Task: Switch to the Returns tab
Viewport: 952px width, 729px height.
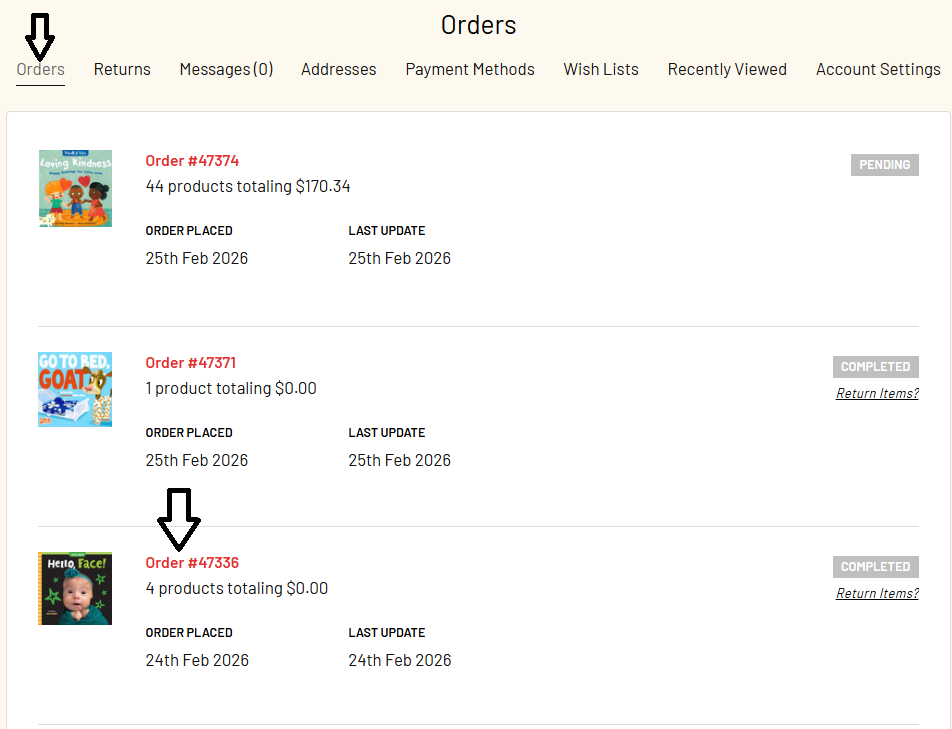Action: [122, 70]
